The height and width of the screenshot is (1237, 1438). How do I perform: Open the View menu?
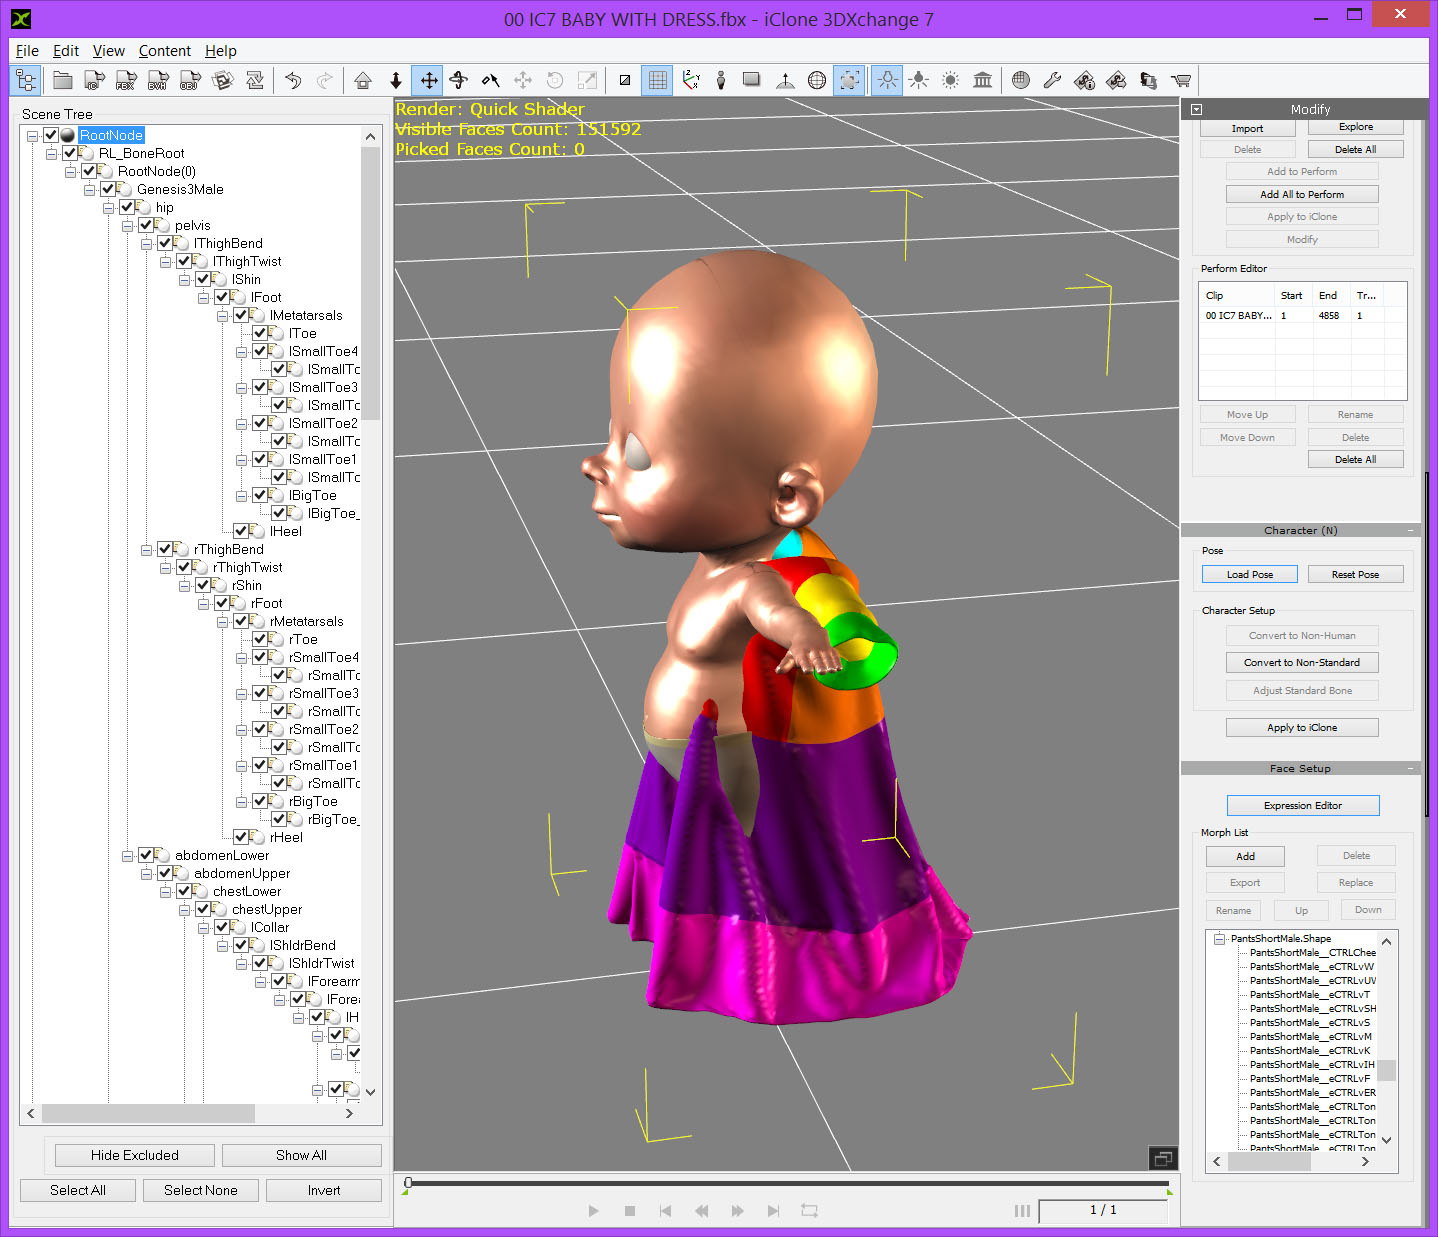[108, 51]
